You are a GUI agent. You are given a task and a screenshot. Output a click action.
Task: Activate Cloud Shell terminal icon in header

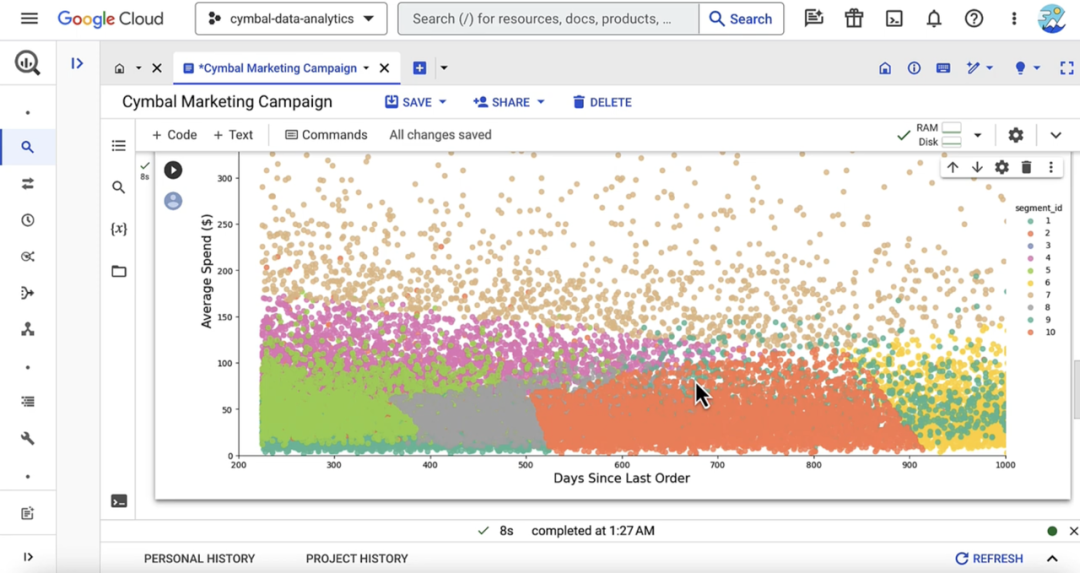coord(894,19)
